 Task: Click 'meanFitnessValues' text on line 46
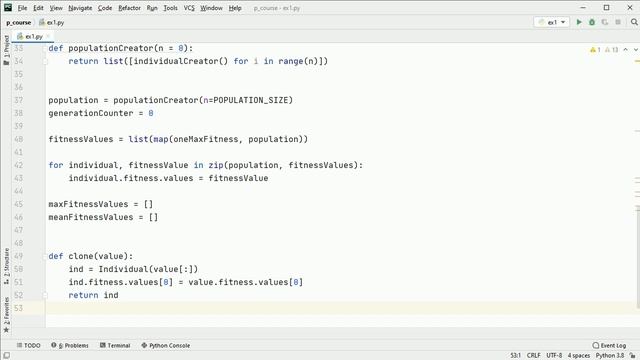91,218
